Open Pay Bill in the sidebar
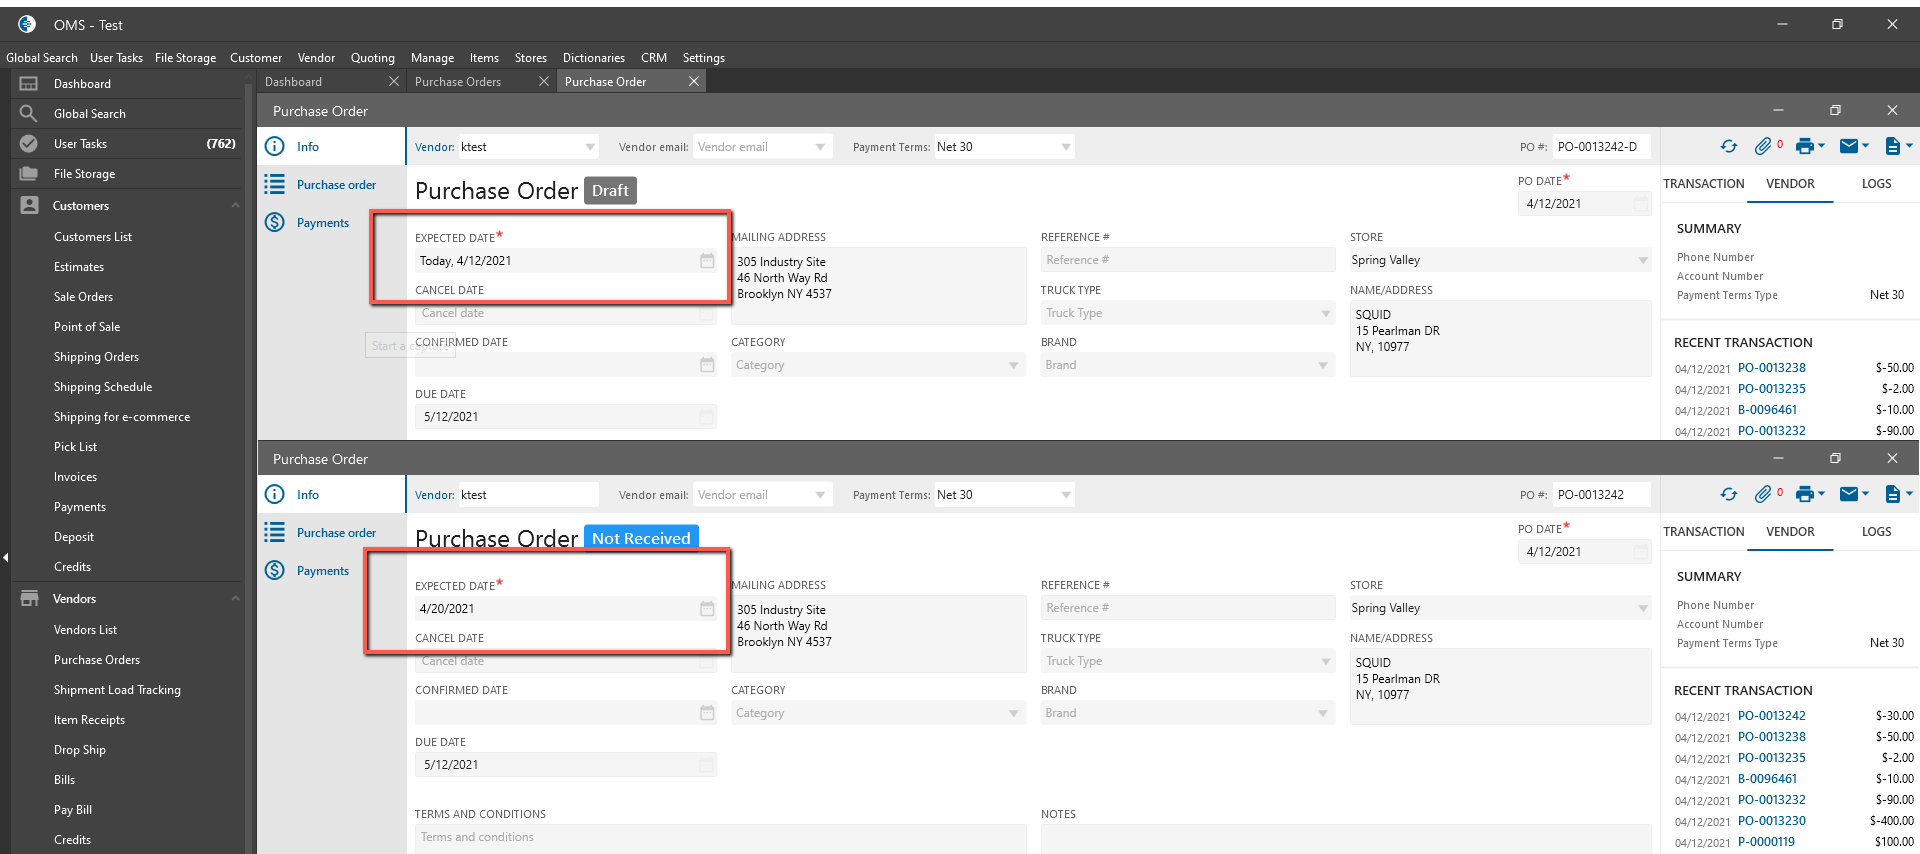Viewport: 1920px width, 854px height. click(73, 810)
